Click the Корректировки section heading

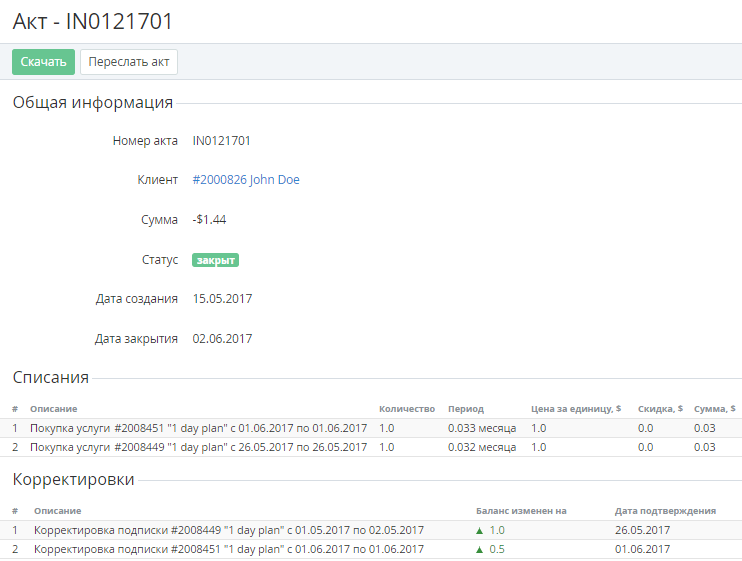coord(73,479)
